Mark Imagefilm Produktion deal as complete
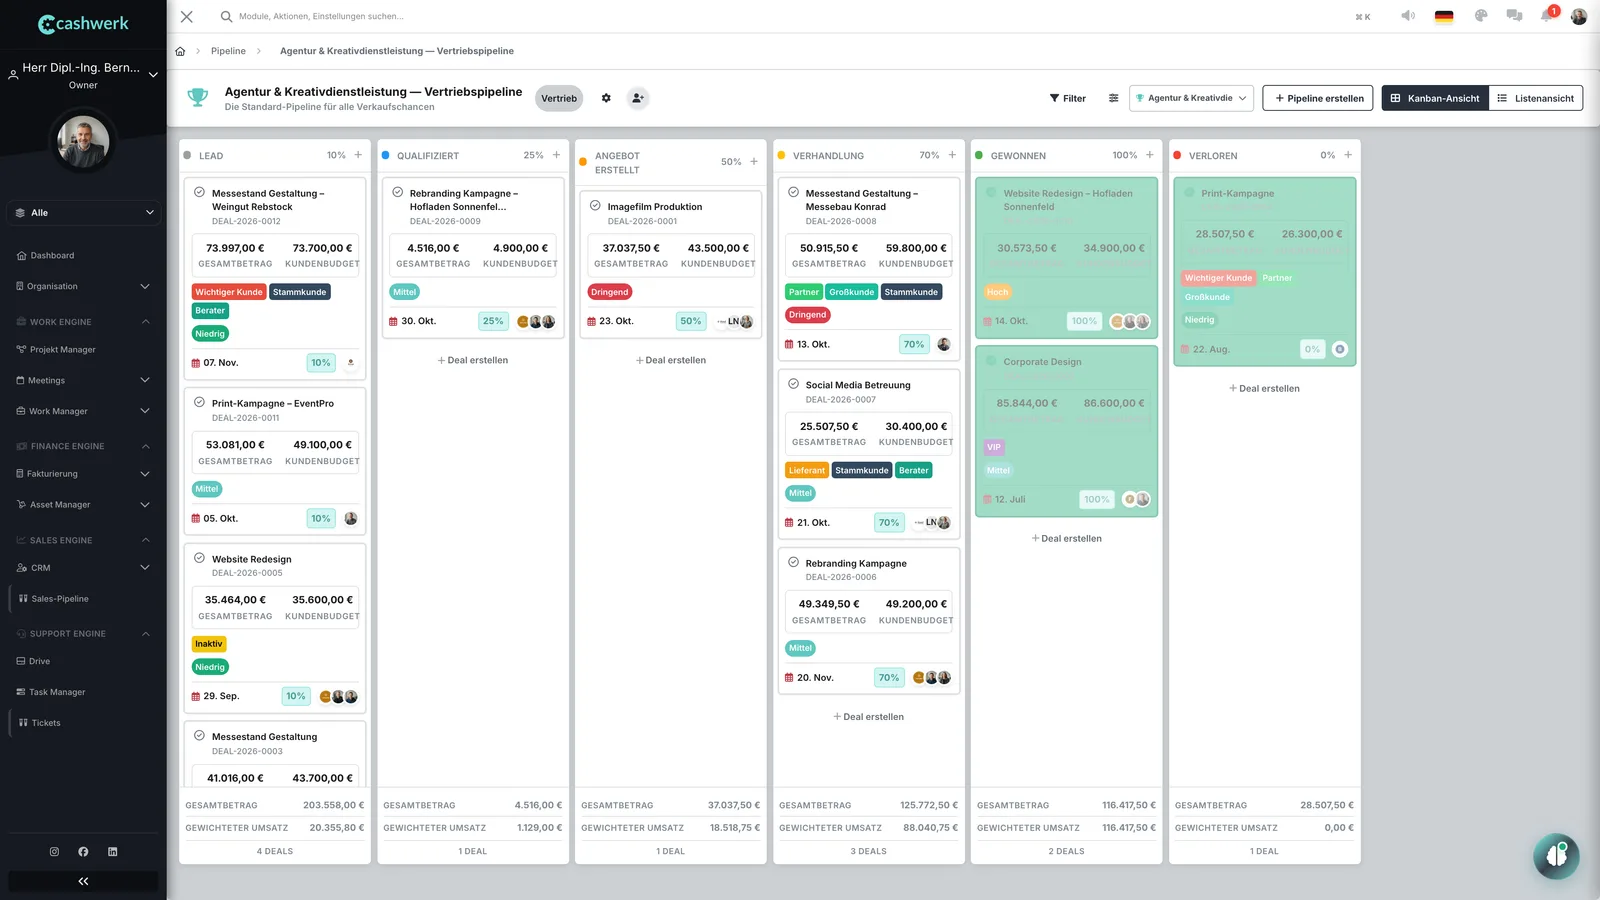 click(595, 206)
